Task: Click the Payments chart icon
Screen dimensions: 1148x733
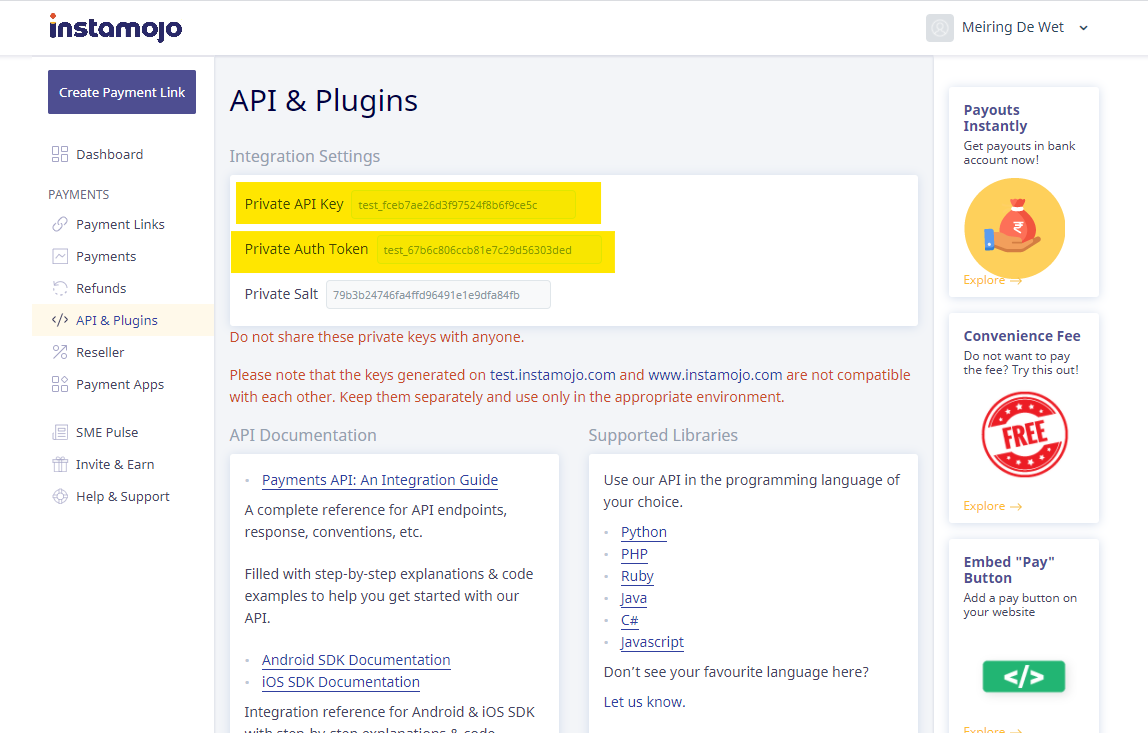Action: [60, 256]
